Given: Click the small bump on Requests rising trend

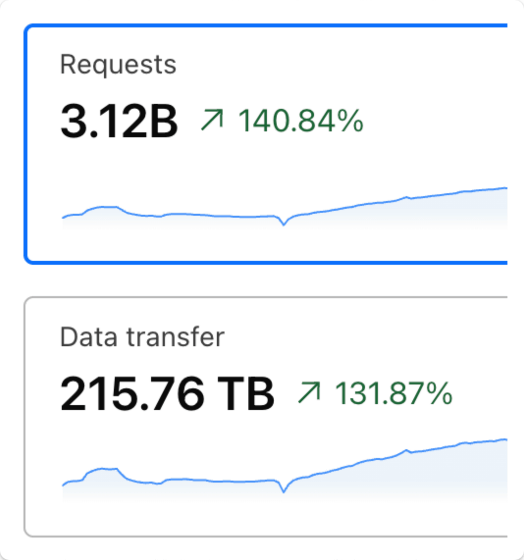Looking at the screenshot, I should point(406,197).
